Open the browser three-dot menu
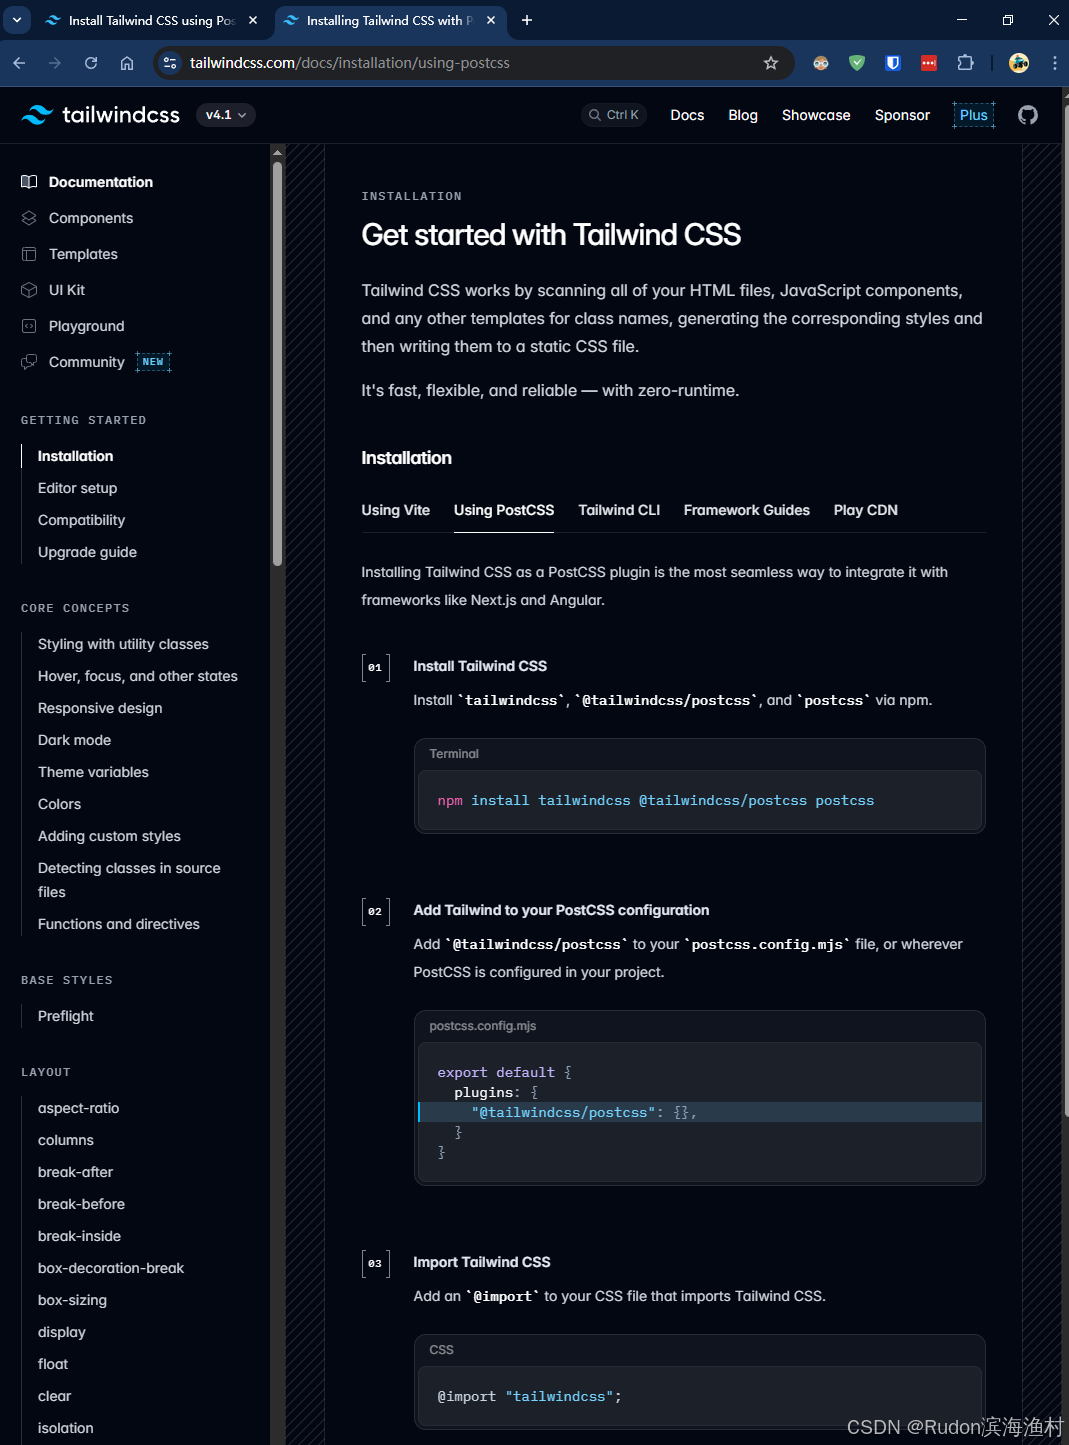Viewport: 1069px width, 1445px height. tap(1054, 63)
